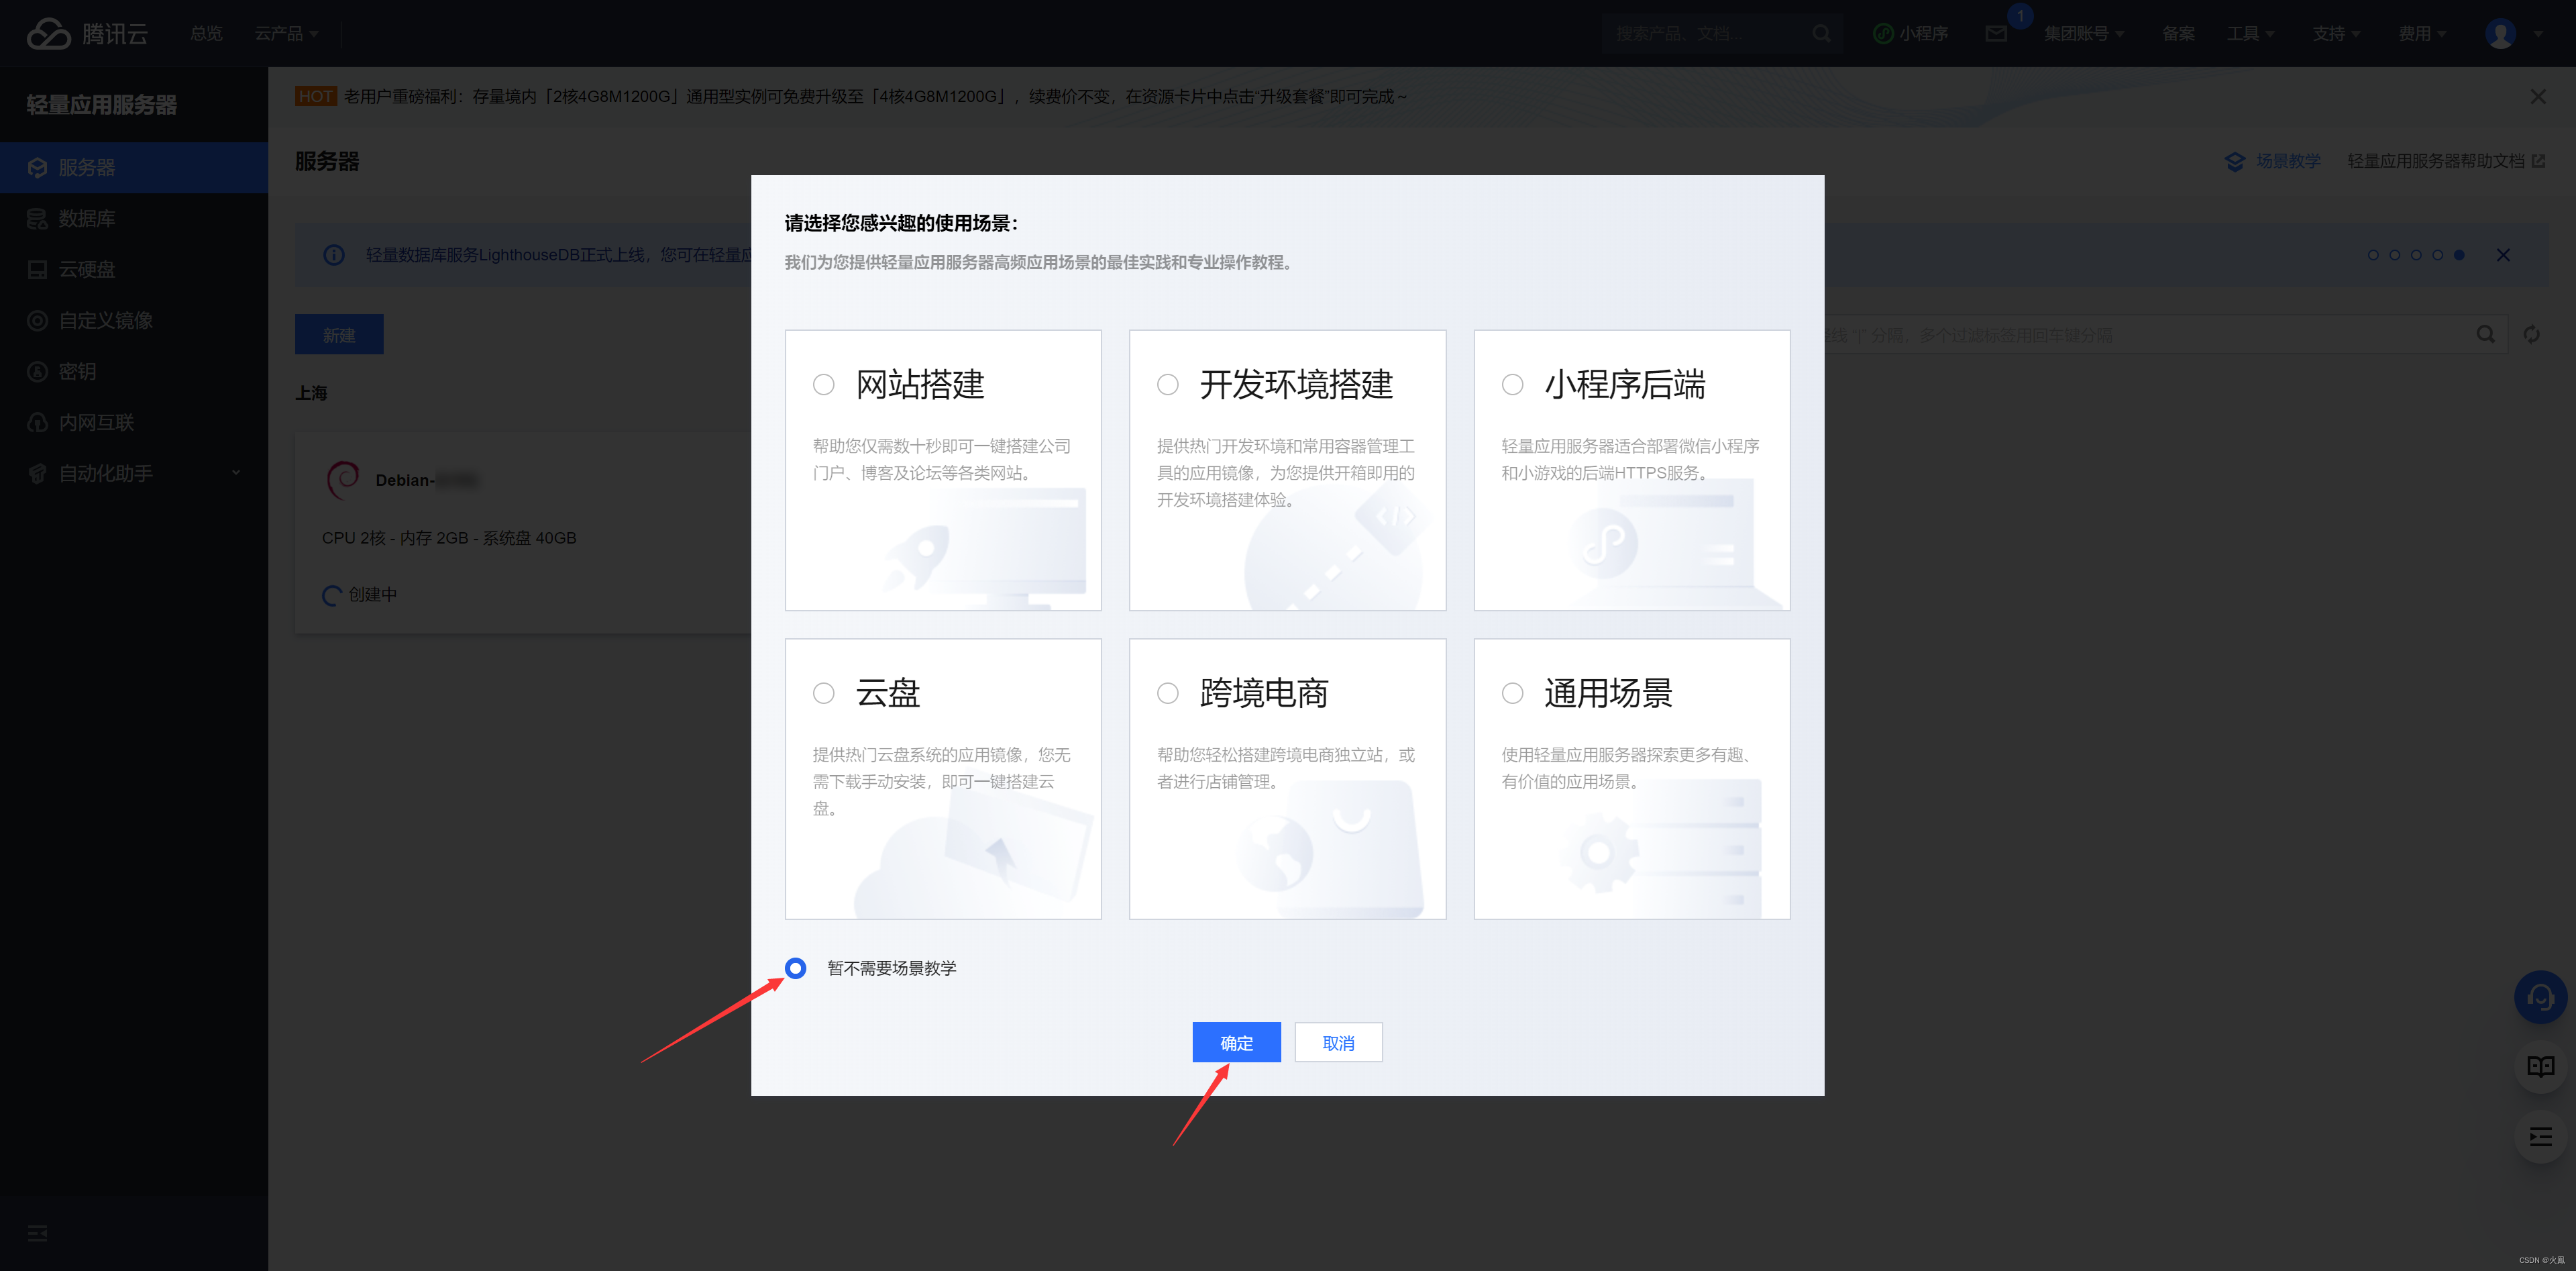The image size is (2576, 1271).
Task: Open the 总览 top menu item
Action: click(206, 34)
